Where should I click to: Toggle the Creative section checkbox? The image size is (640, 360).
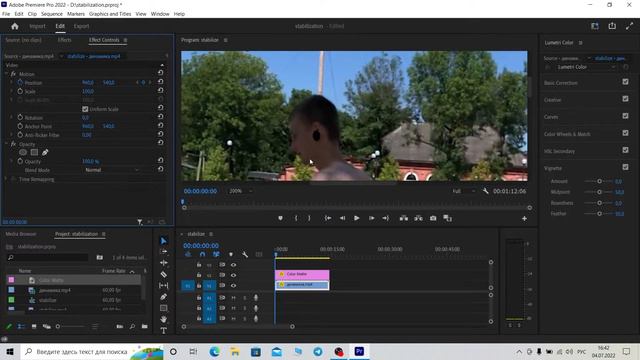pos(625,99)
